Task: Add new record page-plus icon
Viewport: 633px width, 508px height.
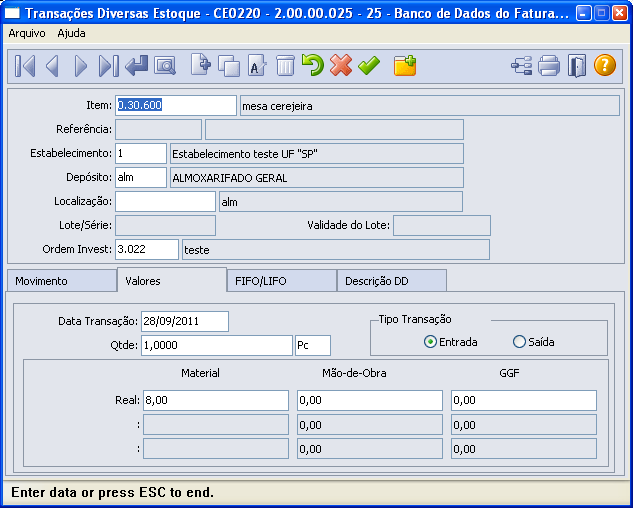Action: pyautogui.click(x=201, y=65)
